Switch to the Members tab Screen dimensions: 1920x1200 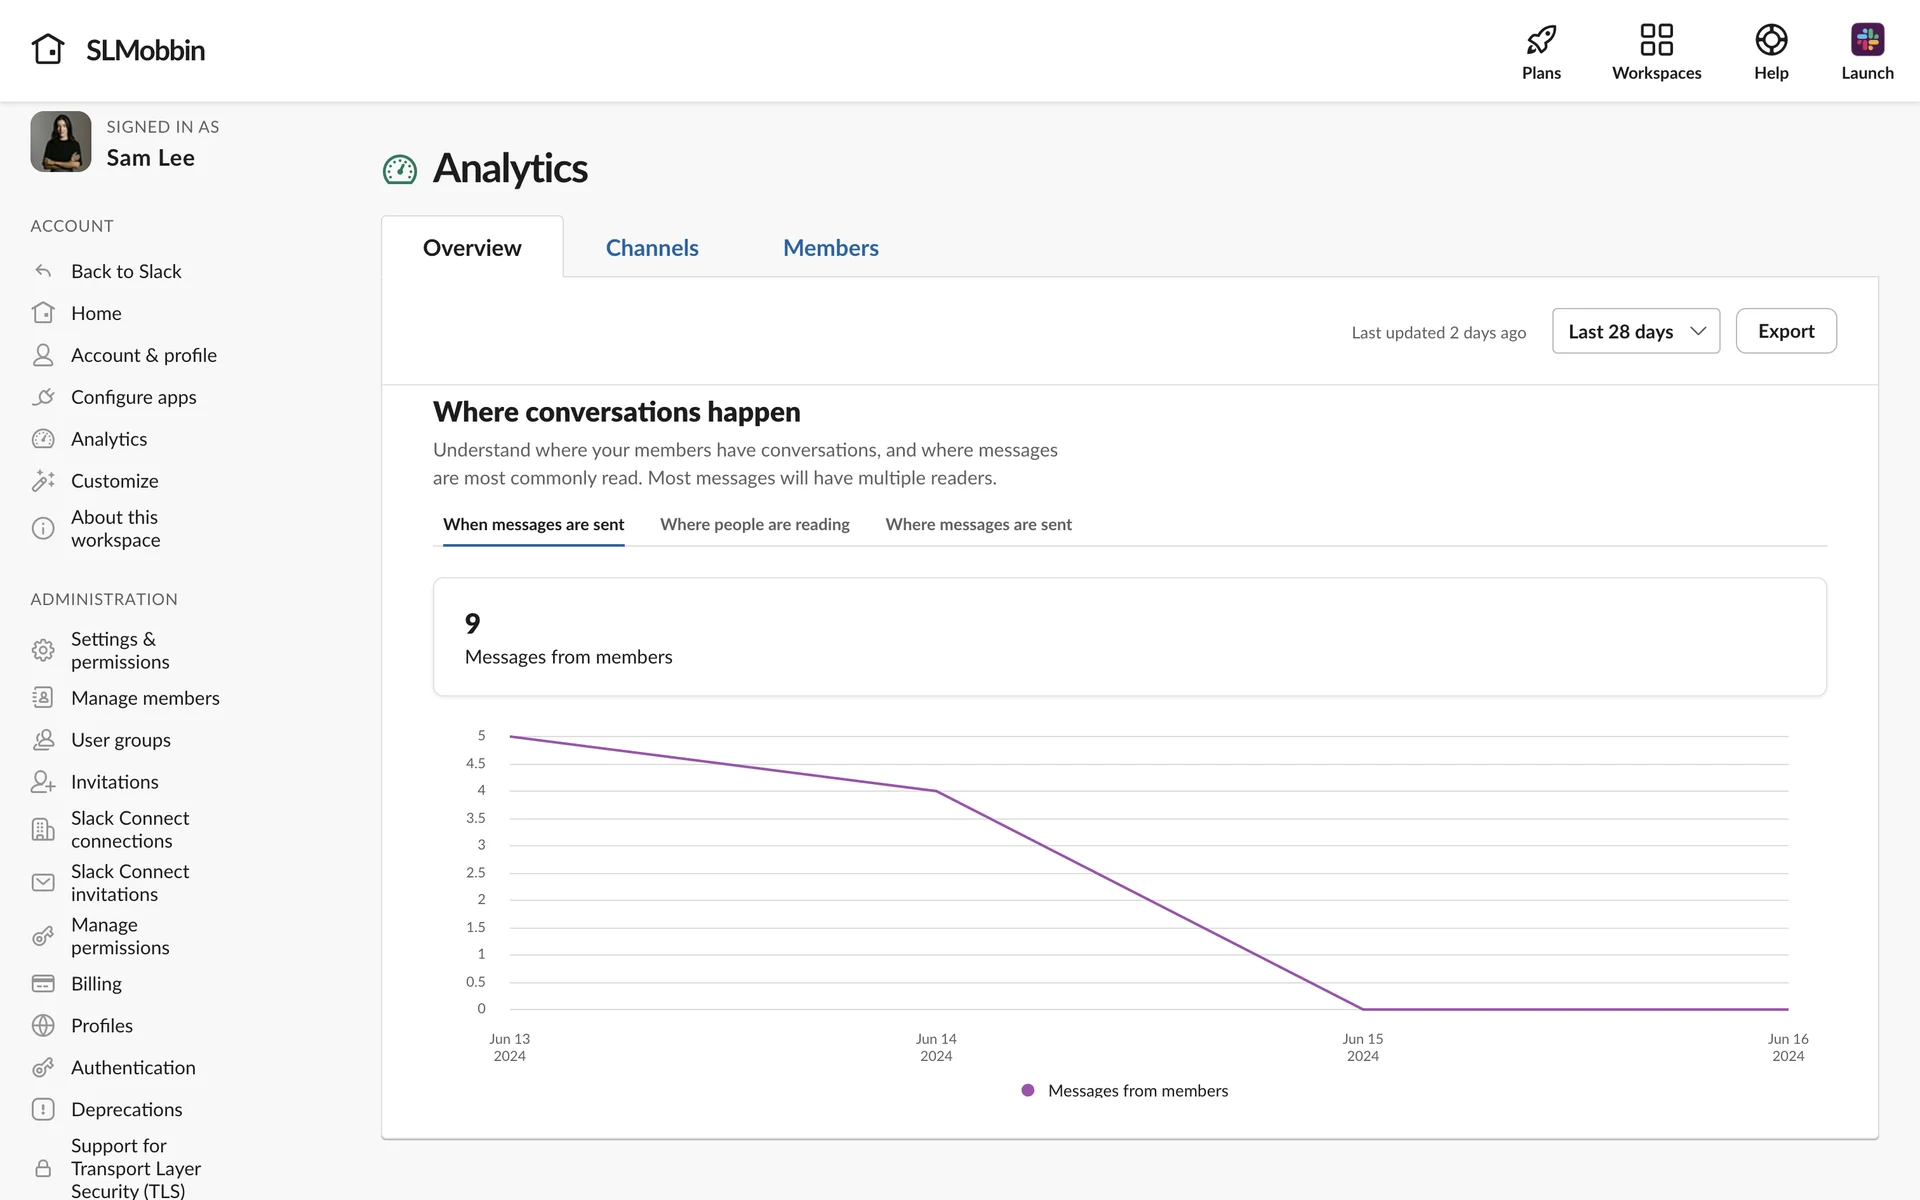coord(830,248)
